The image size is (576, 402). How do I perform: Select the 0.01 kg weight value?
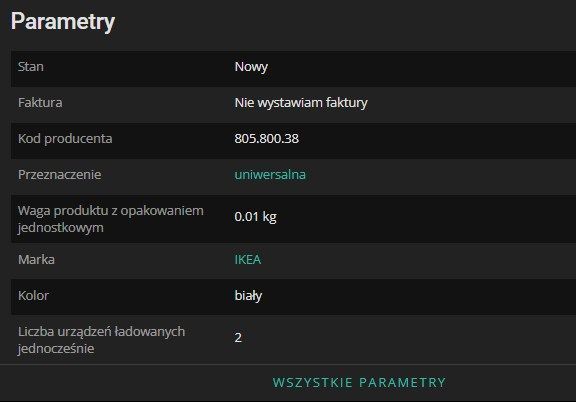255,216
